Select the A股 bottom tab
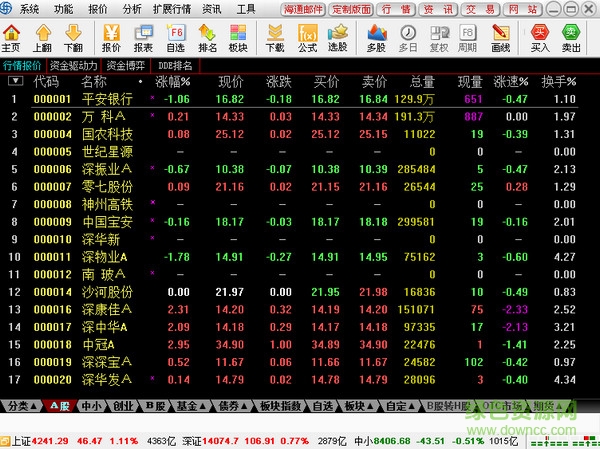 [60, 406]
